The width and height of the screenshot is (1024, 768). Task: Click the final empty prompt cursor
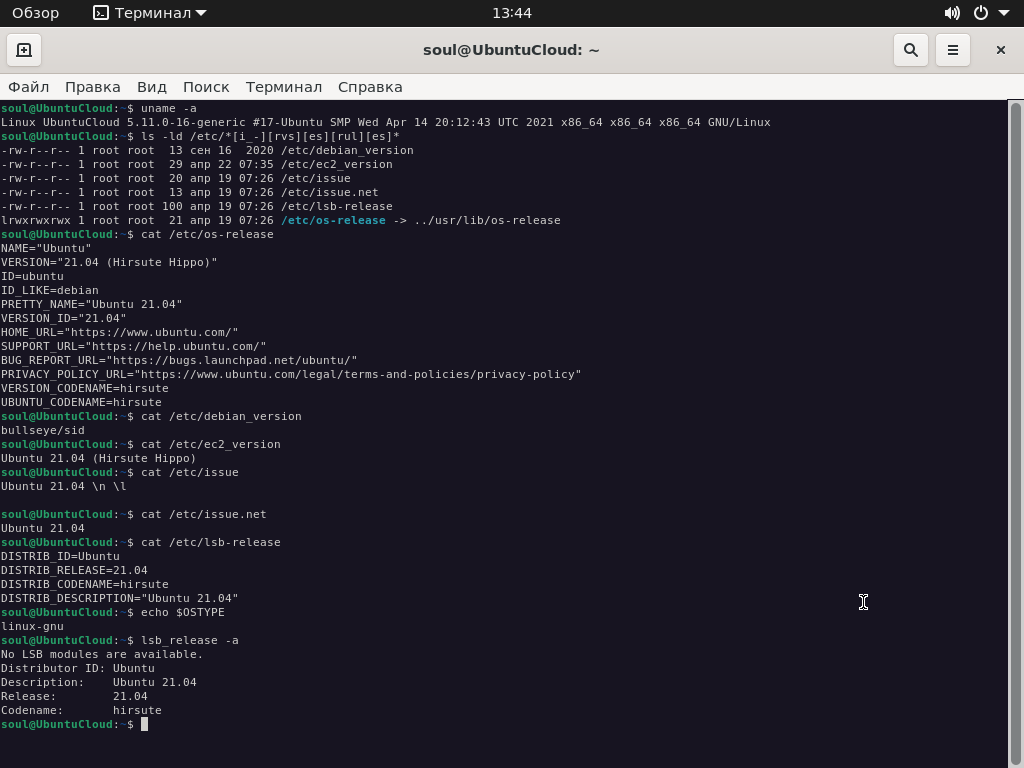coord(144,724)
